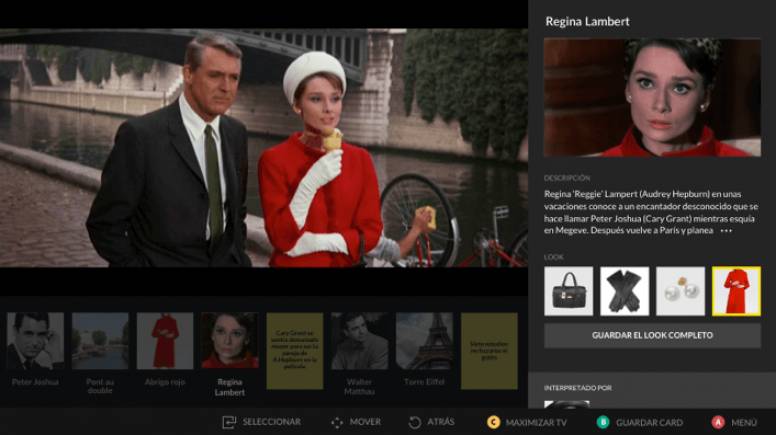Click the Regina Lambert portrait in side panel
This screenshot has width=776, height=435.
click(x=652, y=97)
